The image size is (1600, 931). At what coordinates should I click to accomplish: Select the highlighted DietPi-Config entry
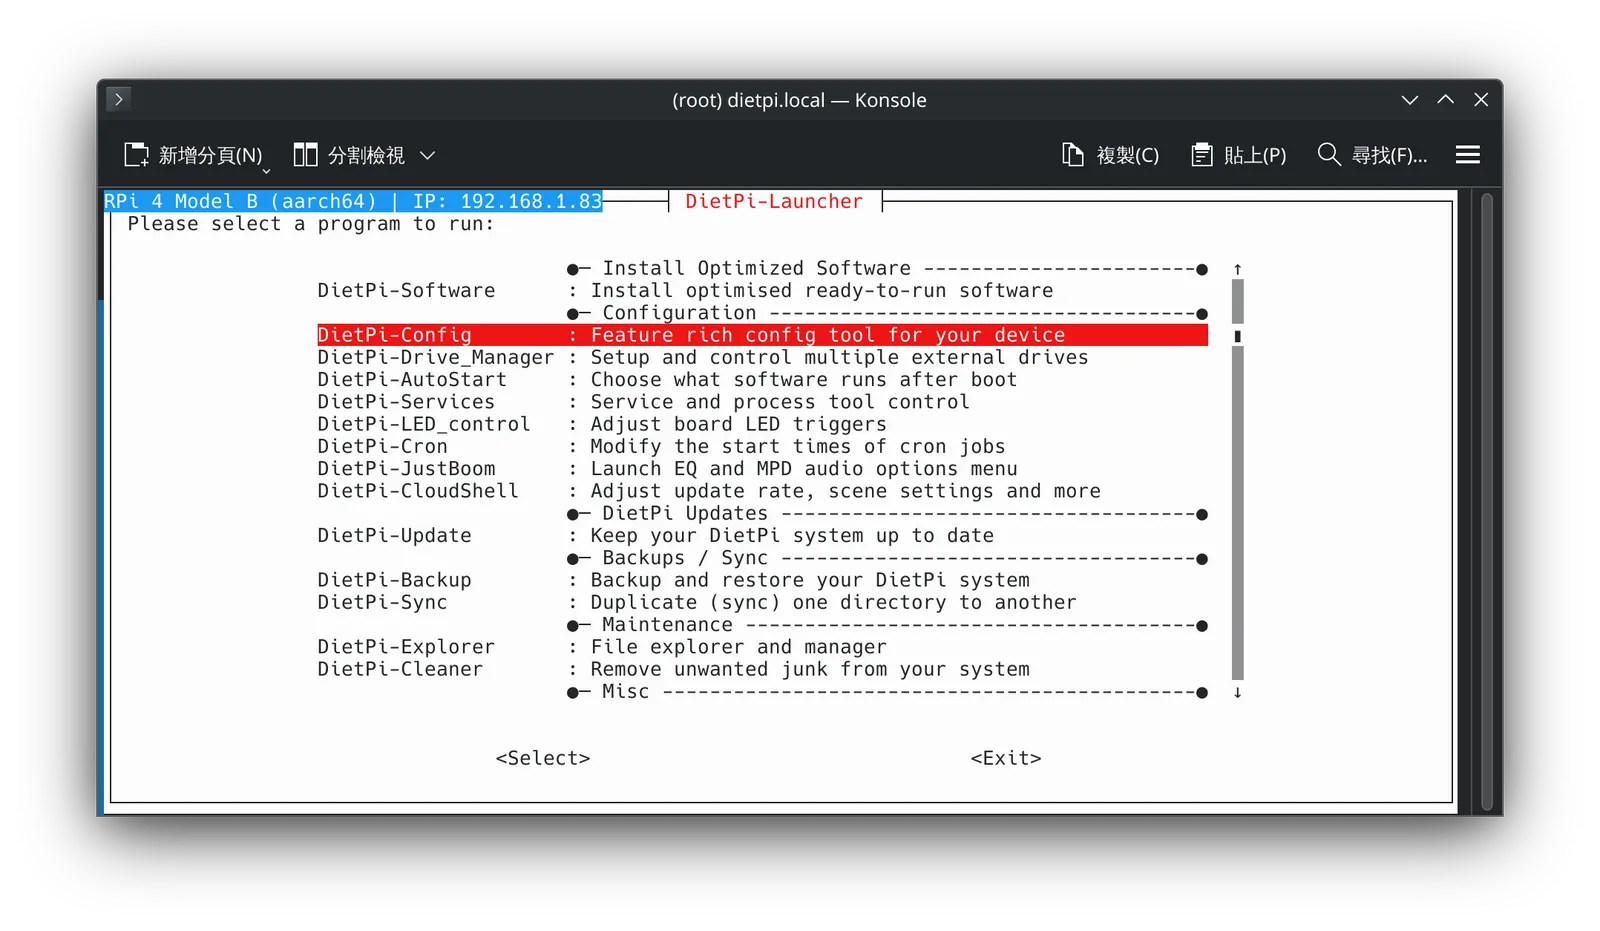tap(762, 335)
